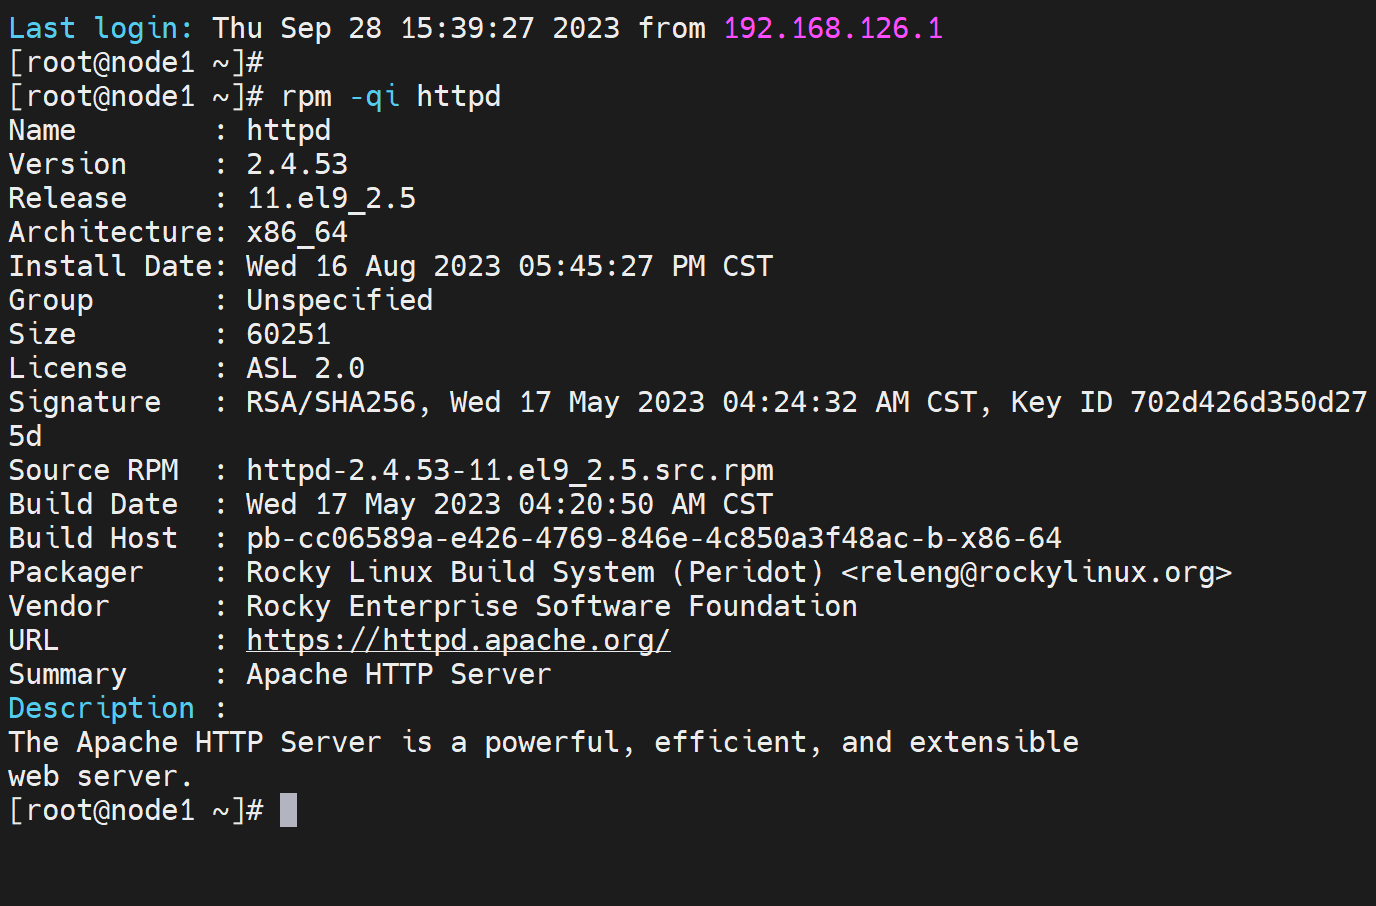Click the License value ASL 2.0
The height and width of the screenshot is (906, 1376).
pos(305,368)
